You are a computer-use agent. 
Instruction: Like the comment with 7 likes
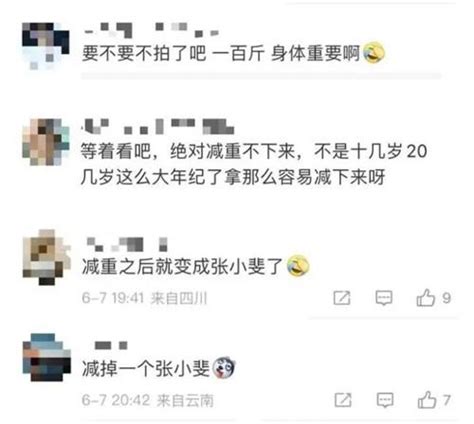tap(427, 400)
